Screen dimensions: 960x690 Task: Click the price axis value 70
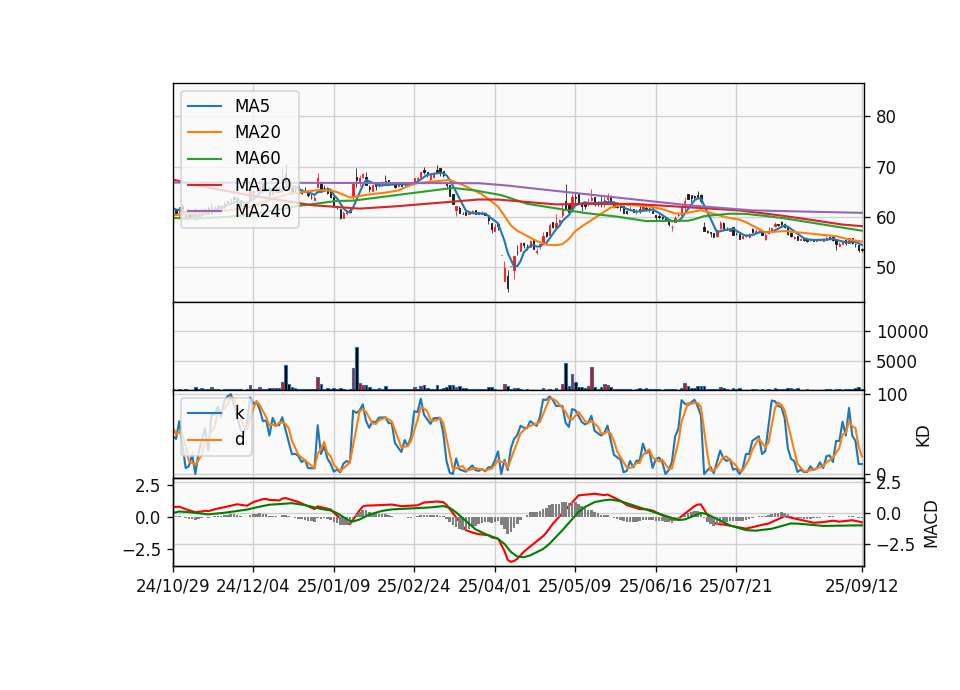(885, 167)
